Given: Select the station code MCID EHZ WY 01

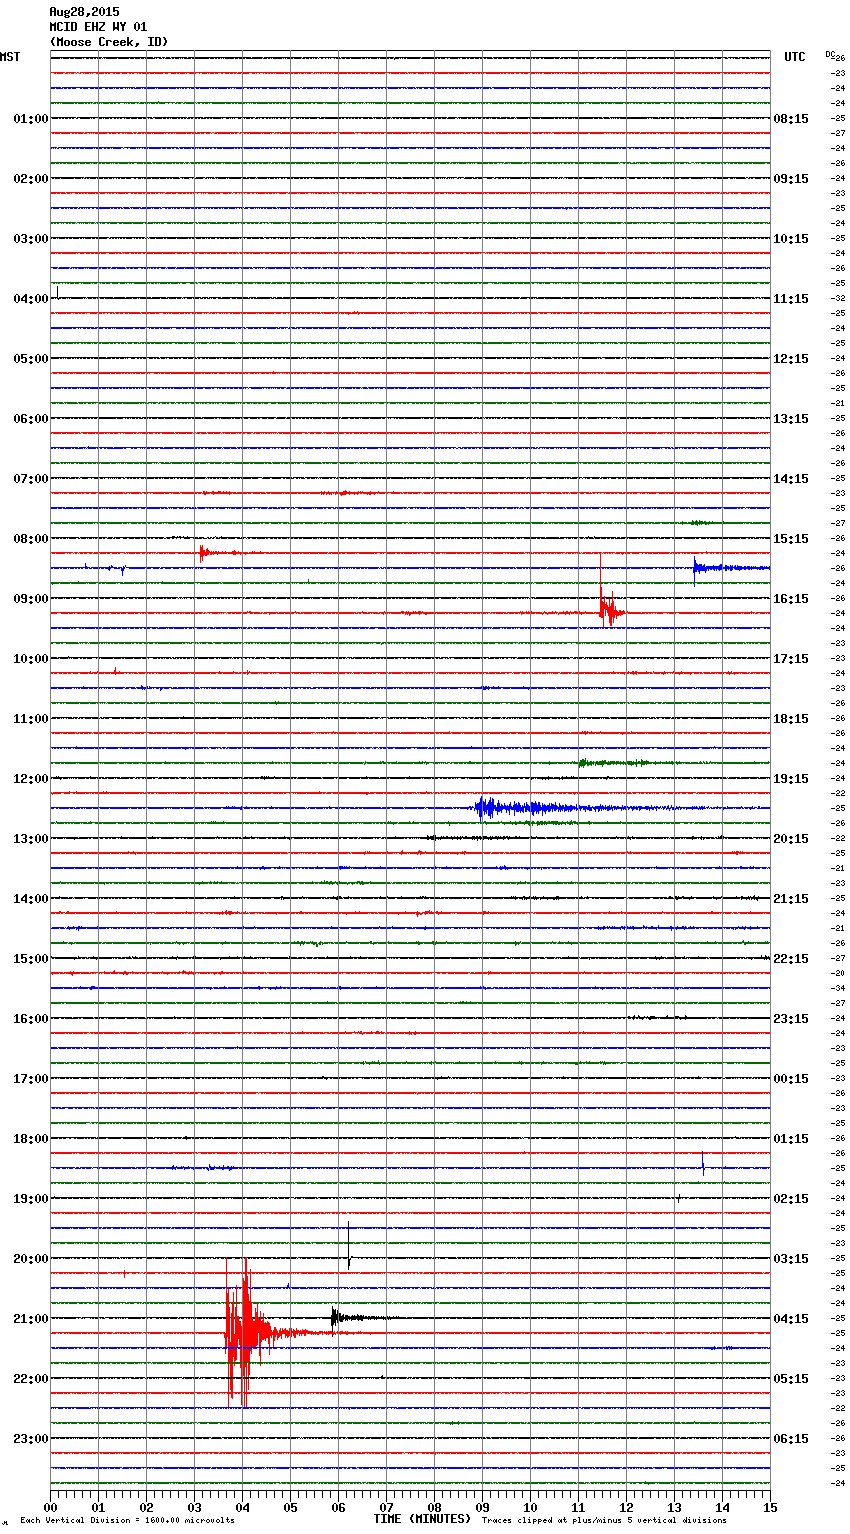Looking at the screenshot, I should (98, 27).
